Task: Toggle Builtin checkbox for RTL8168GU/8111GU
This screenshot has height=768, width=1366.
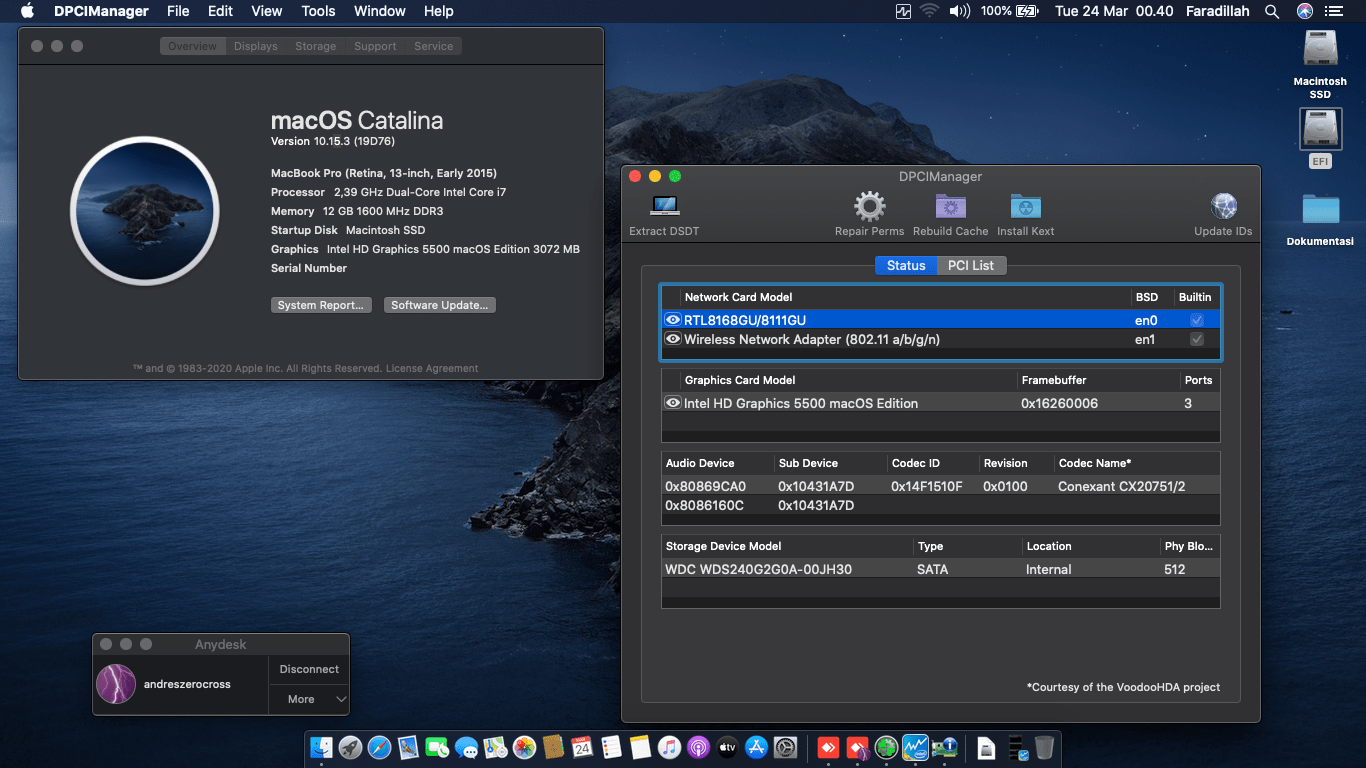Action: (x=1196, y=320)
